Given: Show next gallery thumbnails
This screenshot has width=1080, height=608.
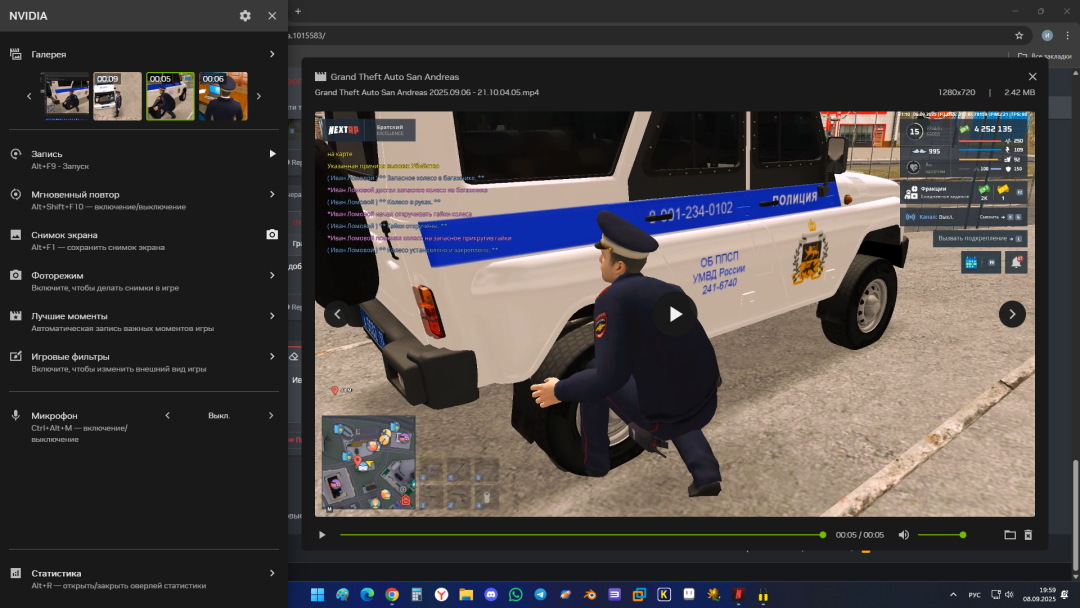Looking at the screenshot, I should pyautogui.click(x=259, y=96).
